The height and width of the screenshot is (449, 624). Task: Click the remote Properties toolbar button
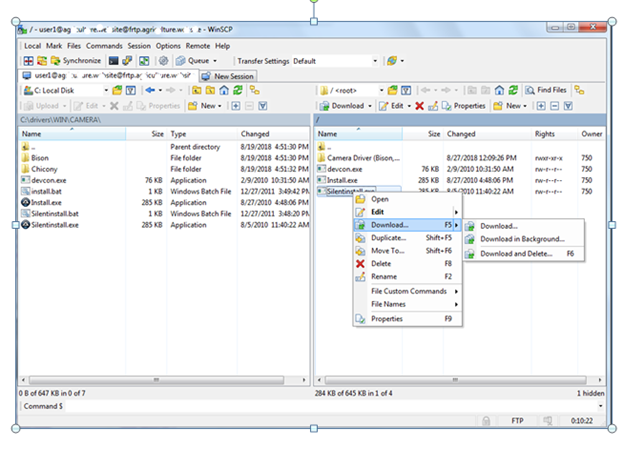coord(464,106)
